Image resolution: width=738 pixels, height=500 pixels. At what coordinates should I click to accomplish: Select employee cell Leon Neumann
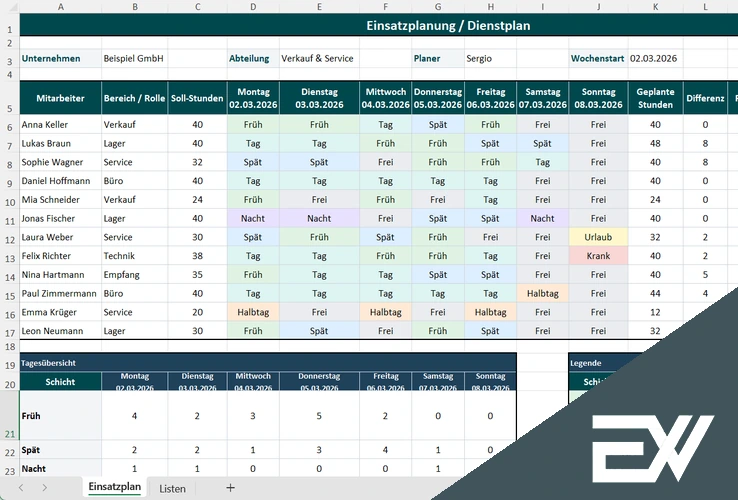tap(60, 331)
